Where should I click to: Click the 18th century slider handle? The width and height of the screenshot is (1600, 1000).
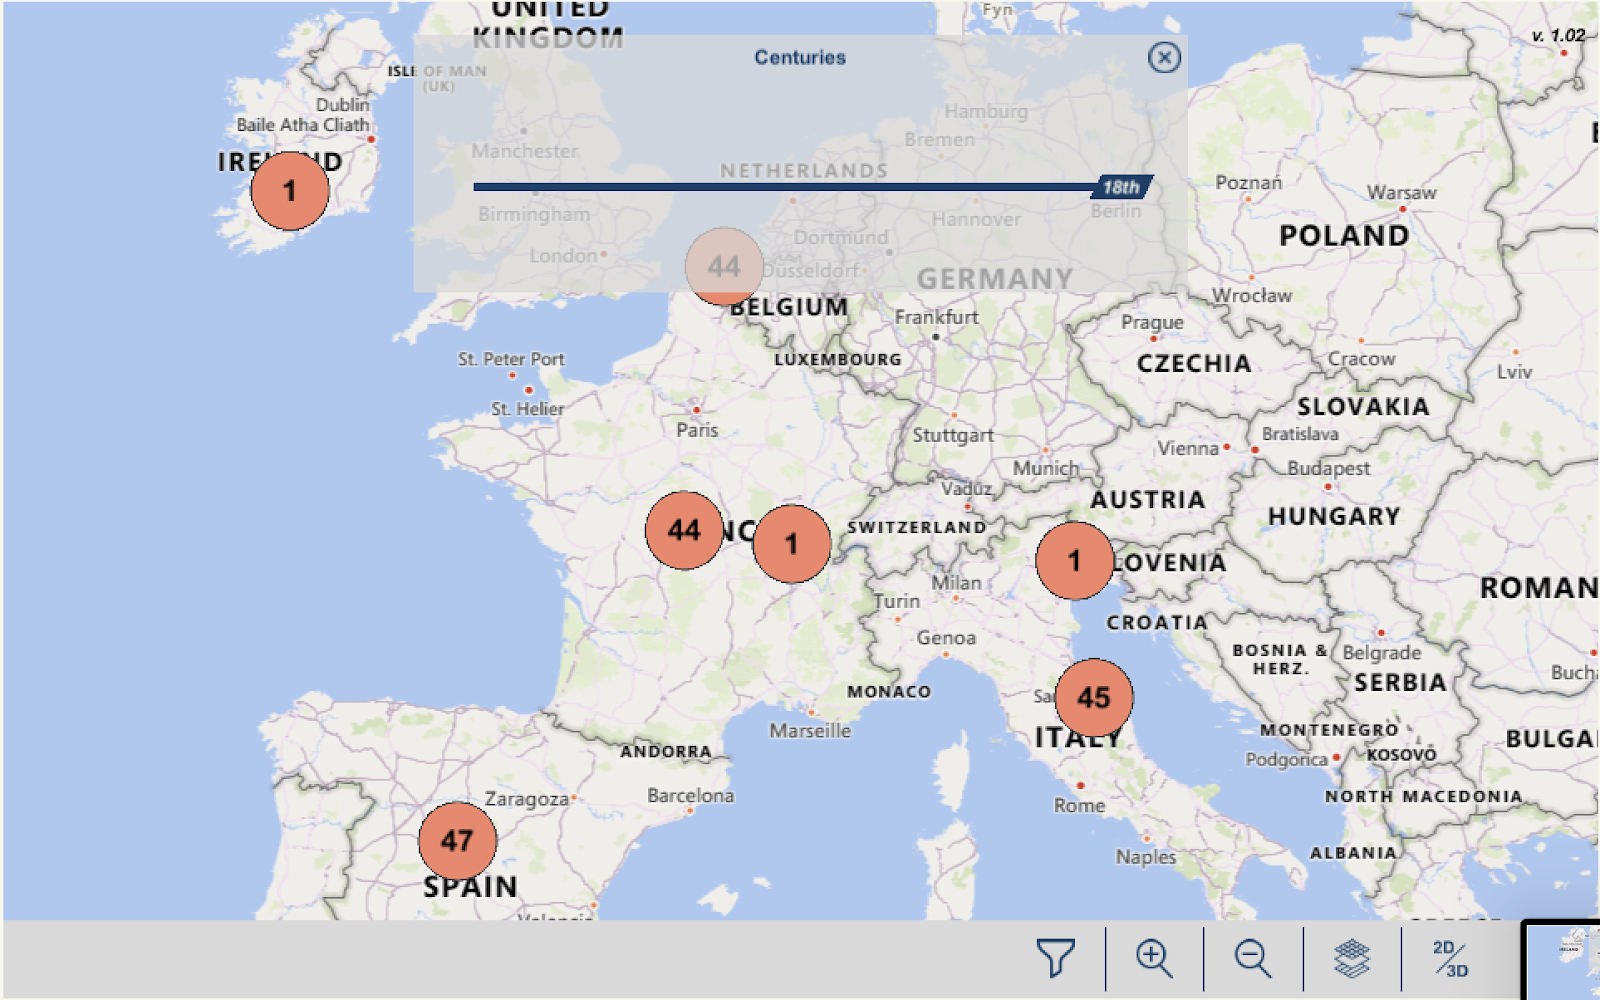(1121, 187)
